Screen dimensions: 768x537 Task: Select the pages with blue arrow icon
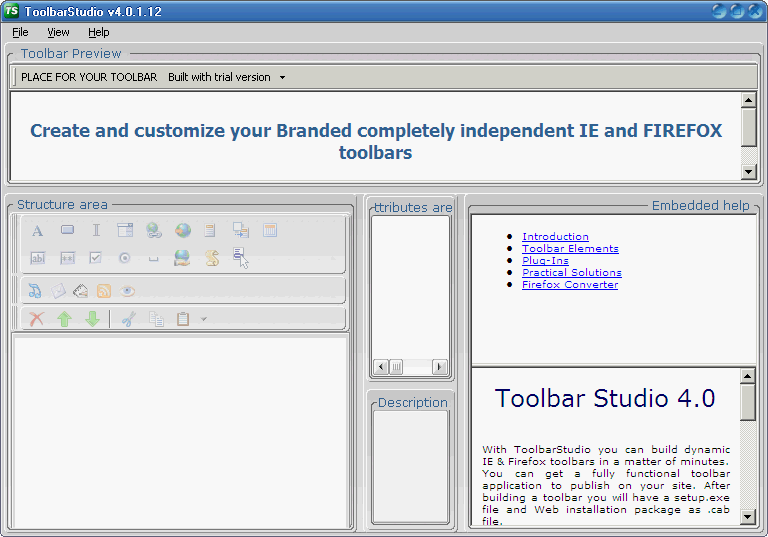click(240, 230)
